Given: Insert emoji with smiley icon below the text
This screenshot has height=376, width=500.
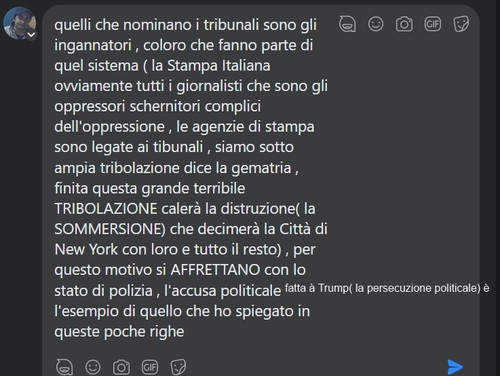Looking at the screenshot, I should [x=93, y=367].
